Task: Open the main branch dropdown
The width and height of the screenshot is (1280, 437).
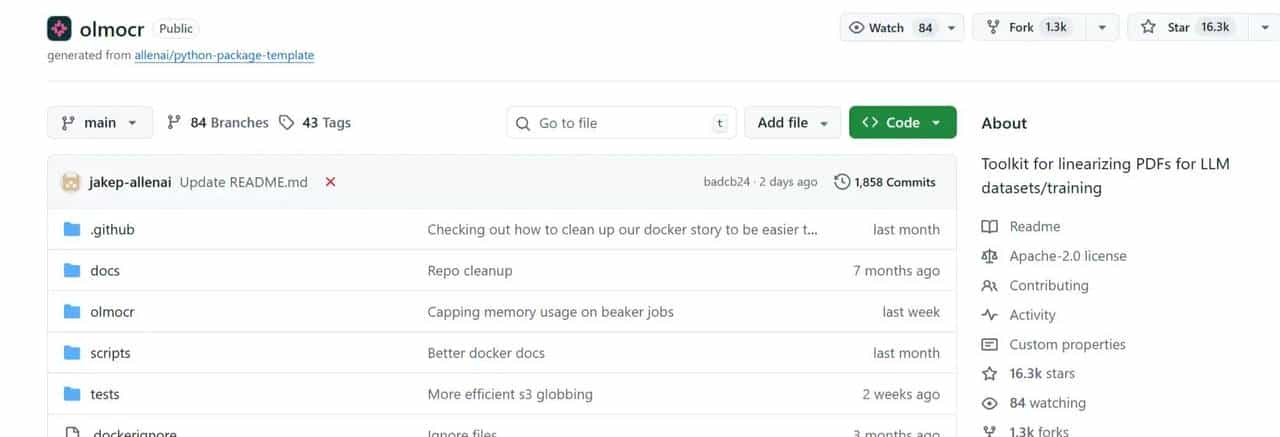Action: [100, 123]
